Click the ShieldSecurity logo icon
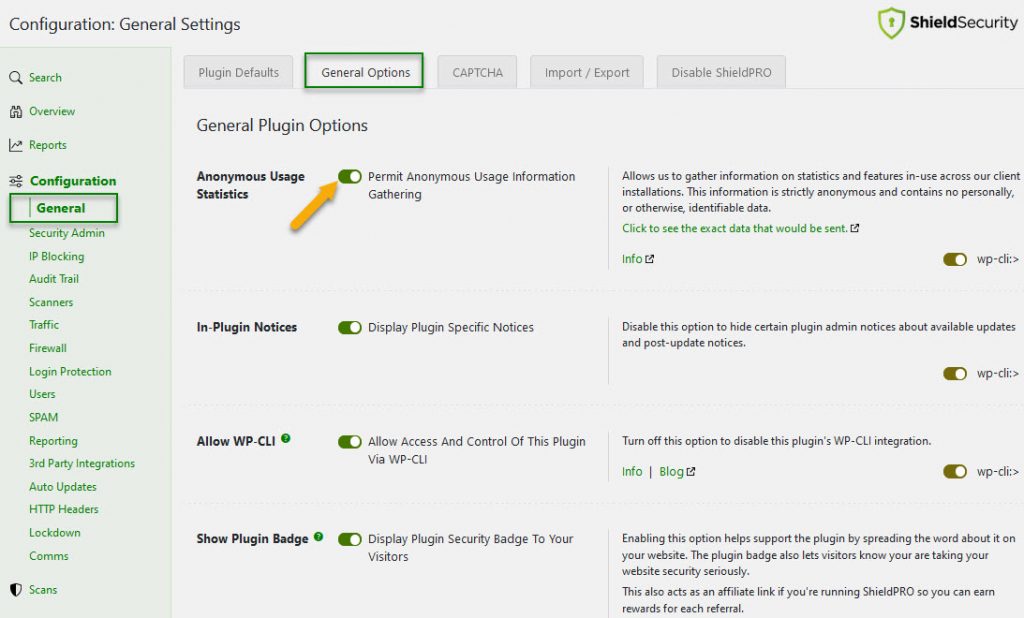This screenshot has height=618, width=1024. tap(891, 23)
